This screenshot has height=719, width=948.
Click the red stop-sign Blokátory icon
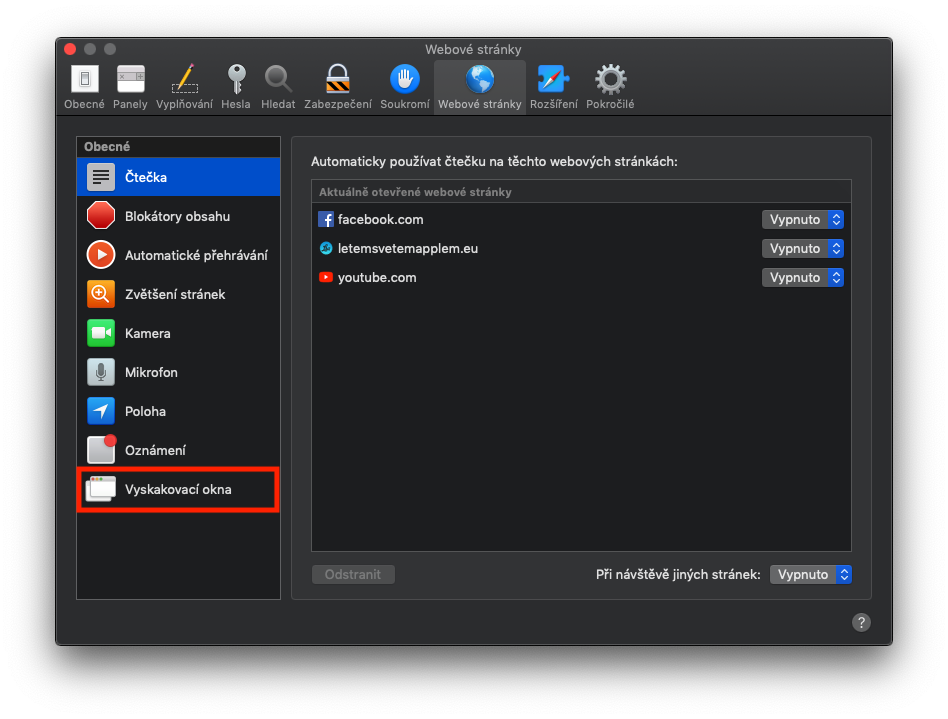(x=101, y=216)
